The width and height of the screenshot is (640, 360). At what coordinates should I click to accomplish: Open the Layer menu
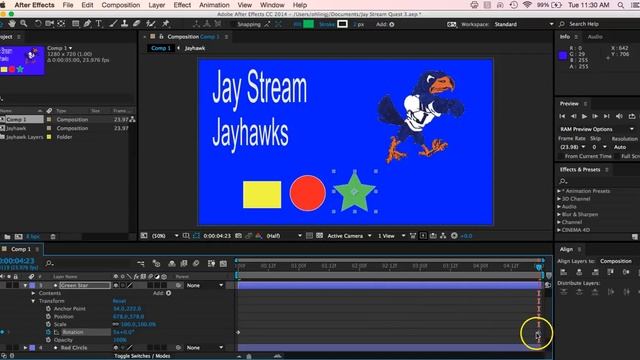(157, 5)
